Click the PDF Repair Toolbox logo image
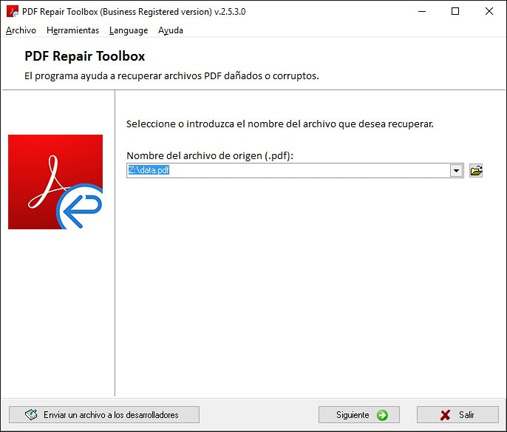The width and height of the screenshot is (507, 432). click(55, 182)
